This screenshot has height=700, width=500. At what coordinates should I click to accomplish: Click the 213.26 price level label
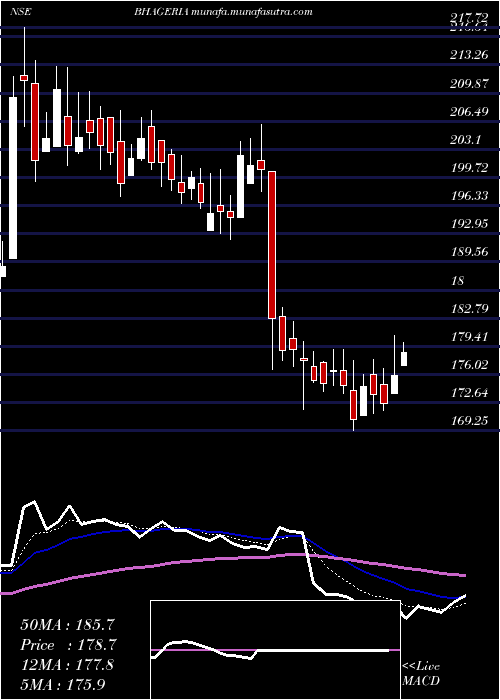click(469, 55)
